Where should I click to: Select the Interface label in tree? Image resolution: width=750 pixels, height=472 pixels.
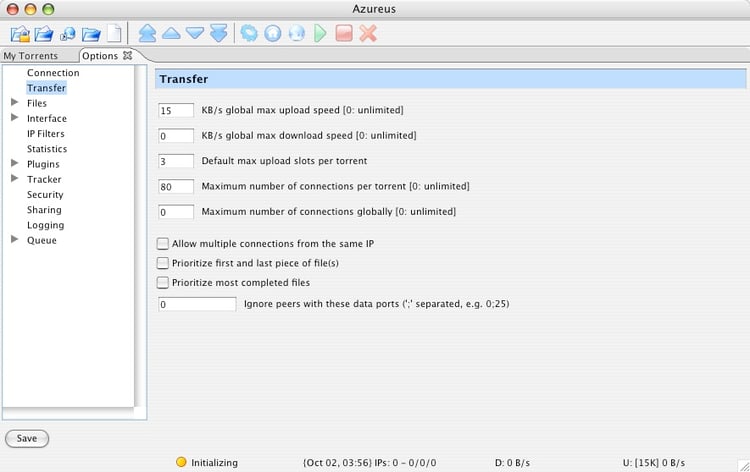click(47, 119)
